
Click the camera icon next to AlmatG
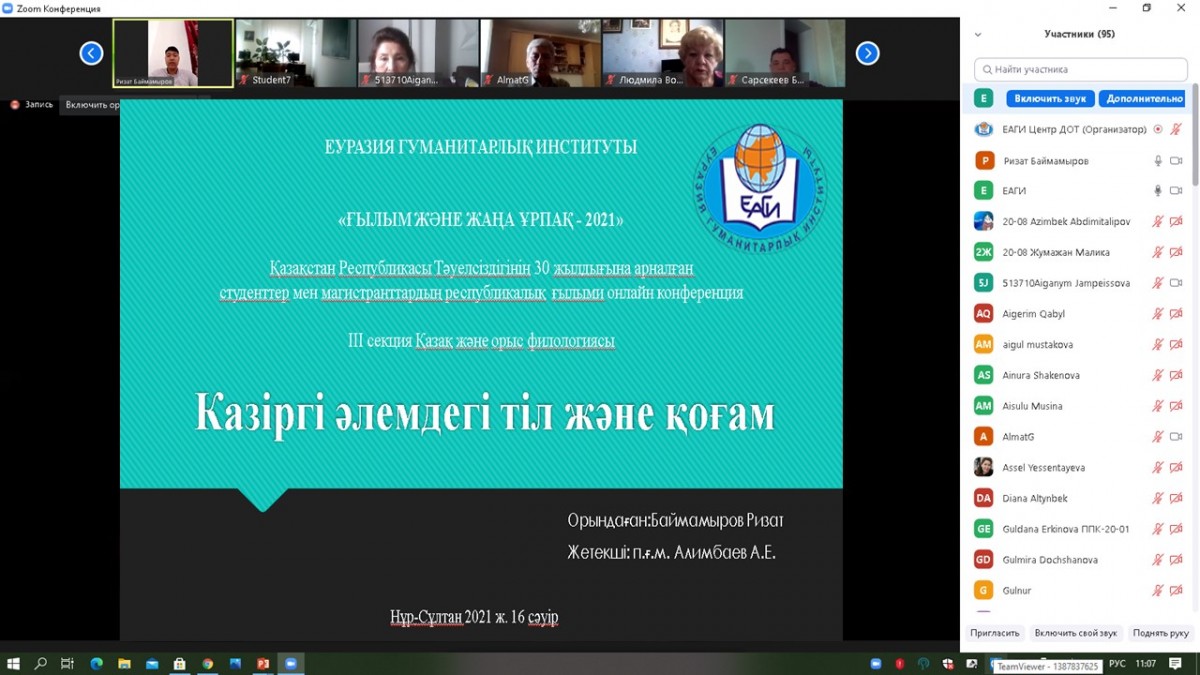click(x=1176, y=437)
